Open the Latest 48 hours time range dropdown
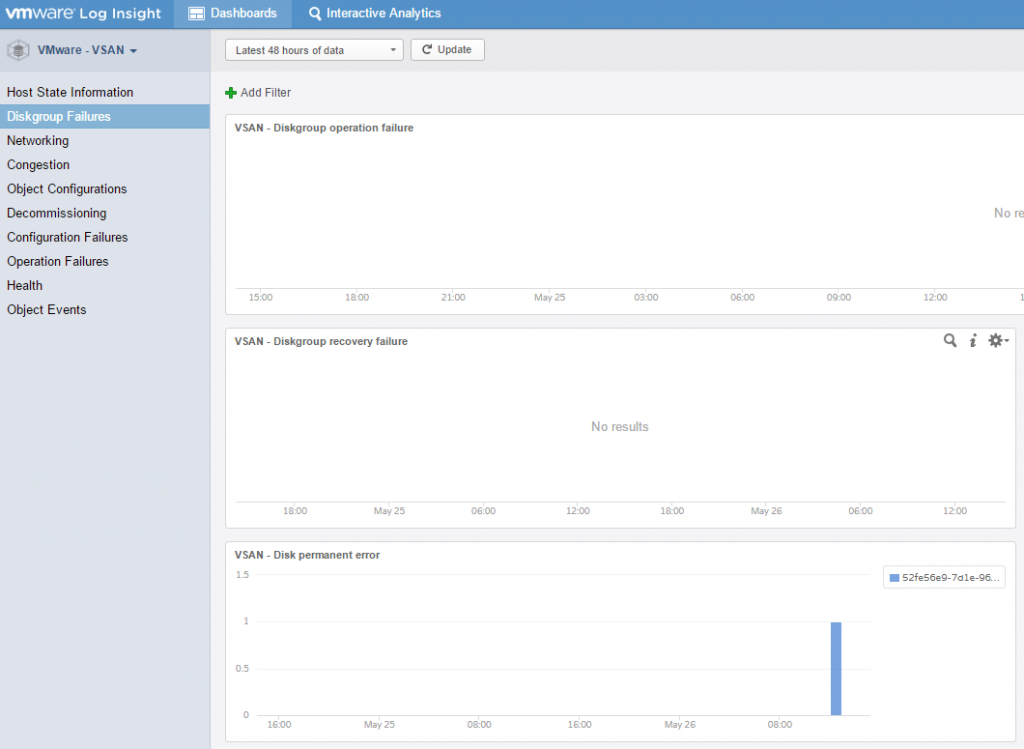This screenshot has width=1024, height=749. [x=314, y=50]
